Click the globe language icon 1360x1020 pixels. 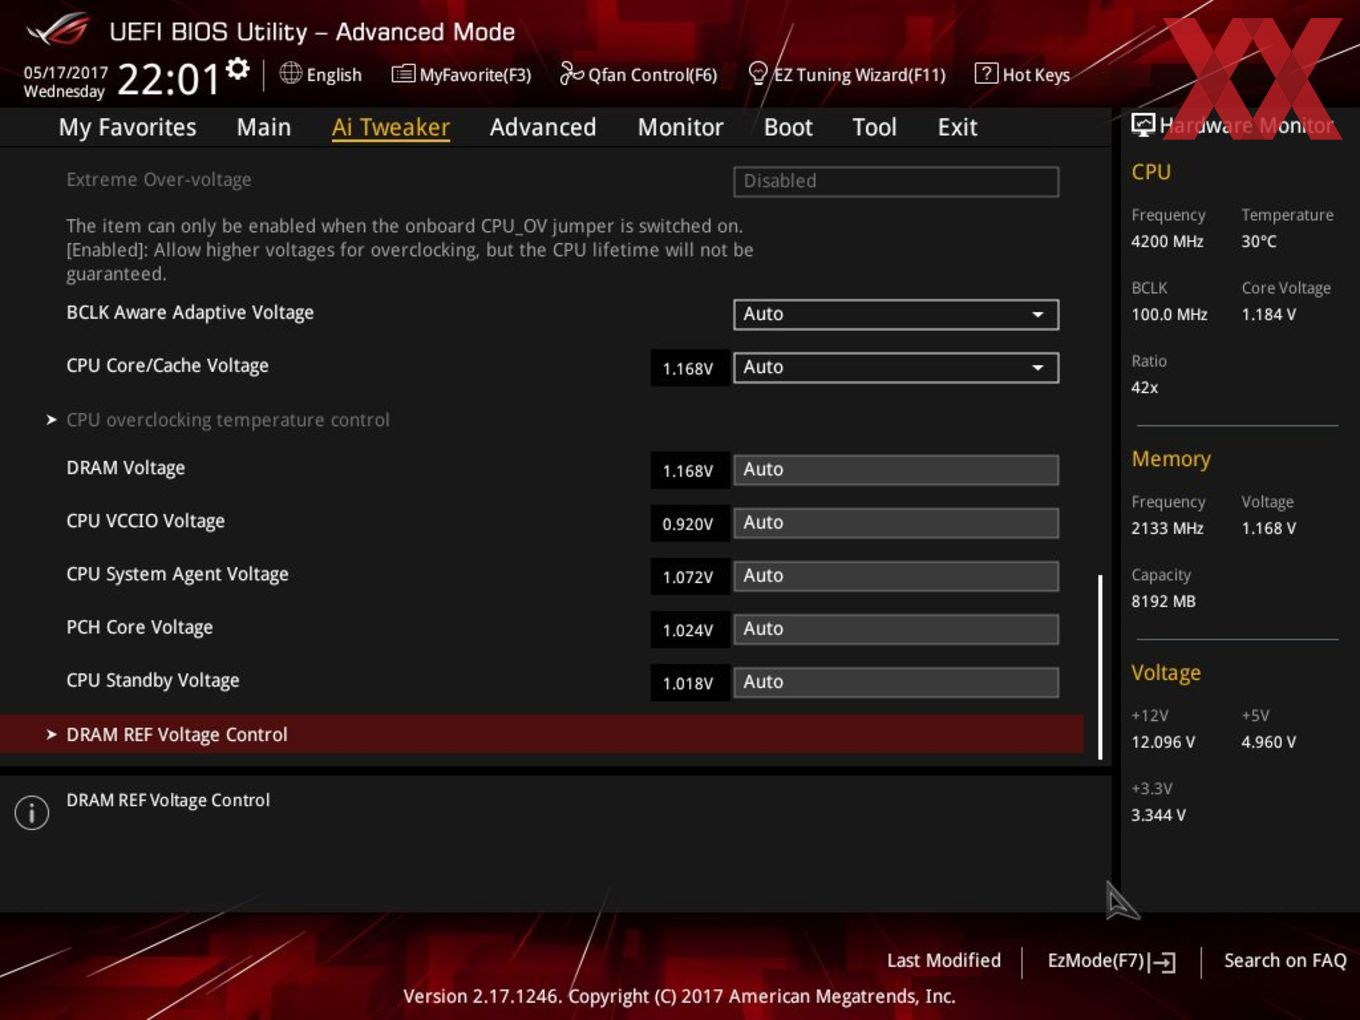point(290,73)
